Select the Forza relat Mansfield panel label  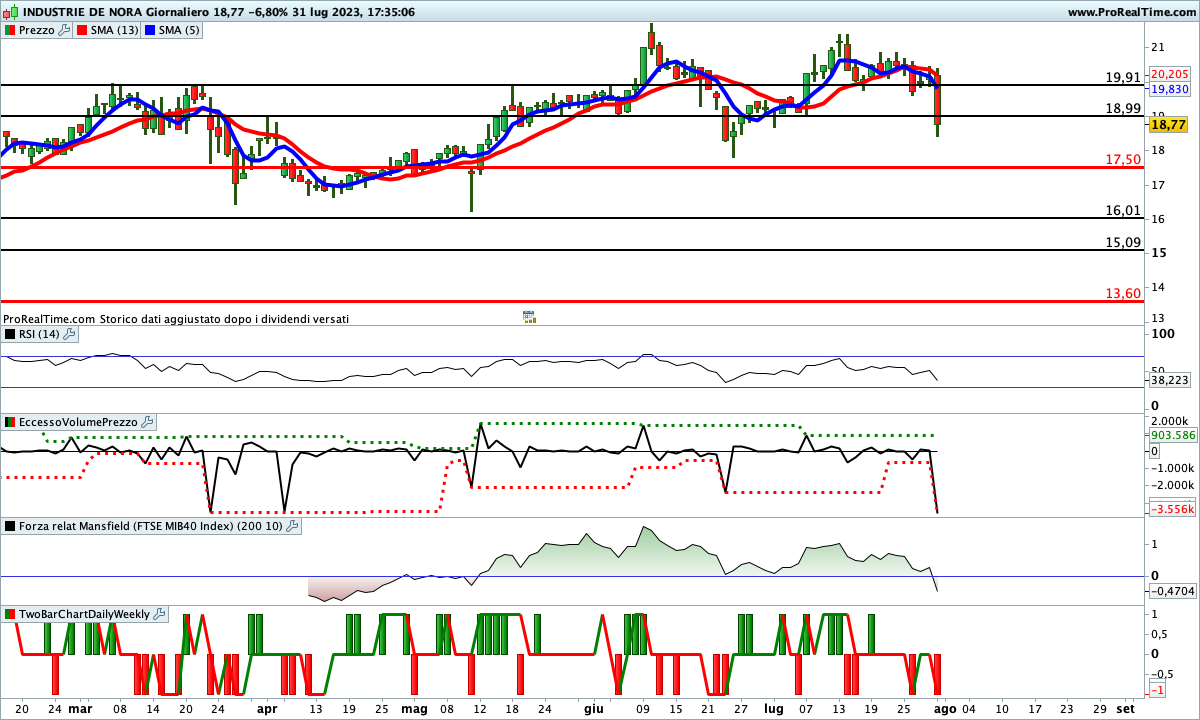coord(152,525)
